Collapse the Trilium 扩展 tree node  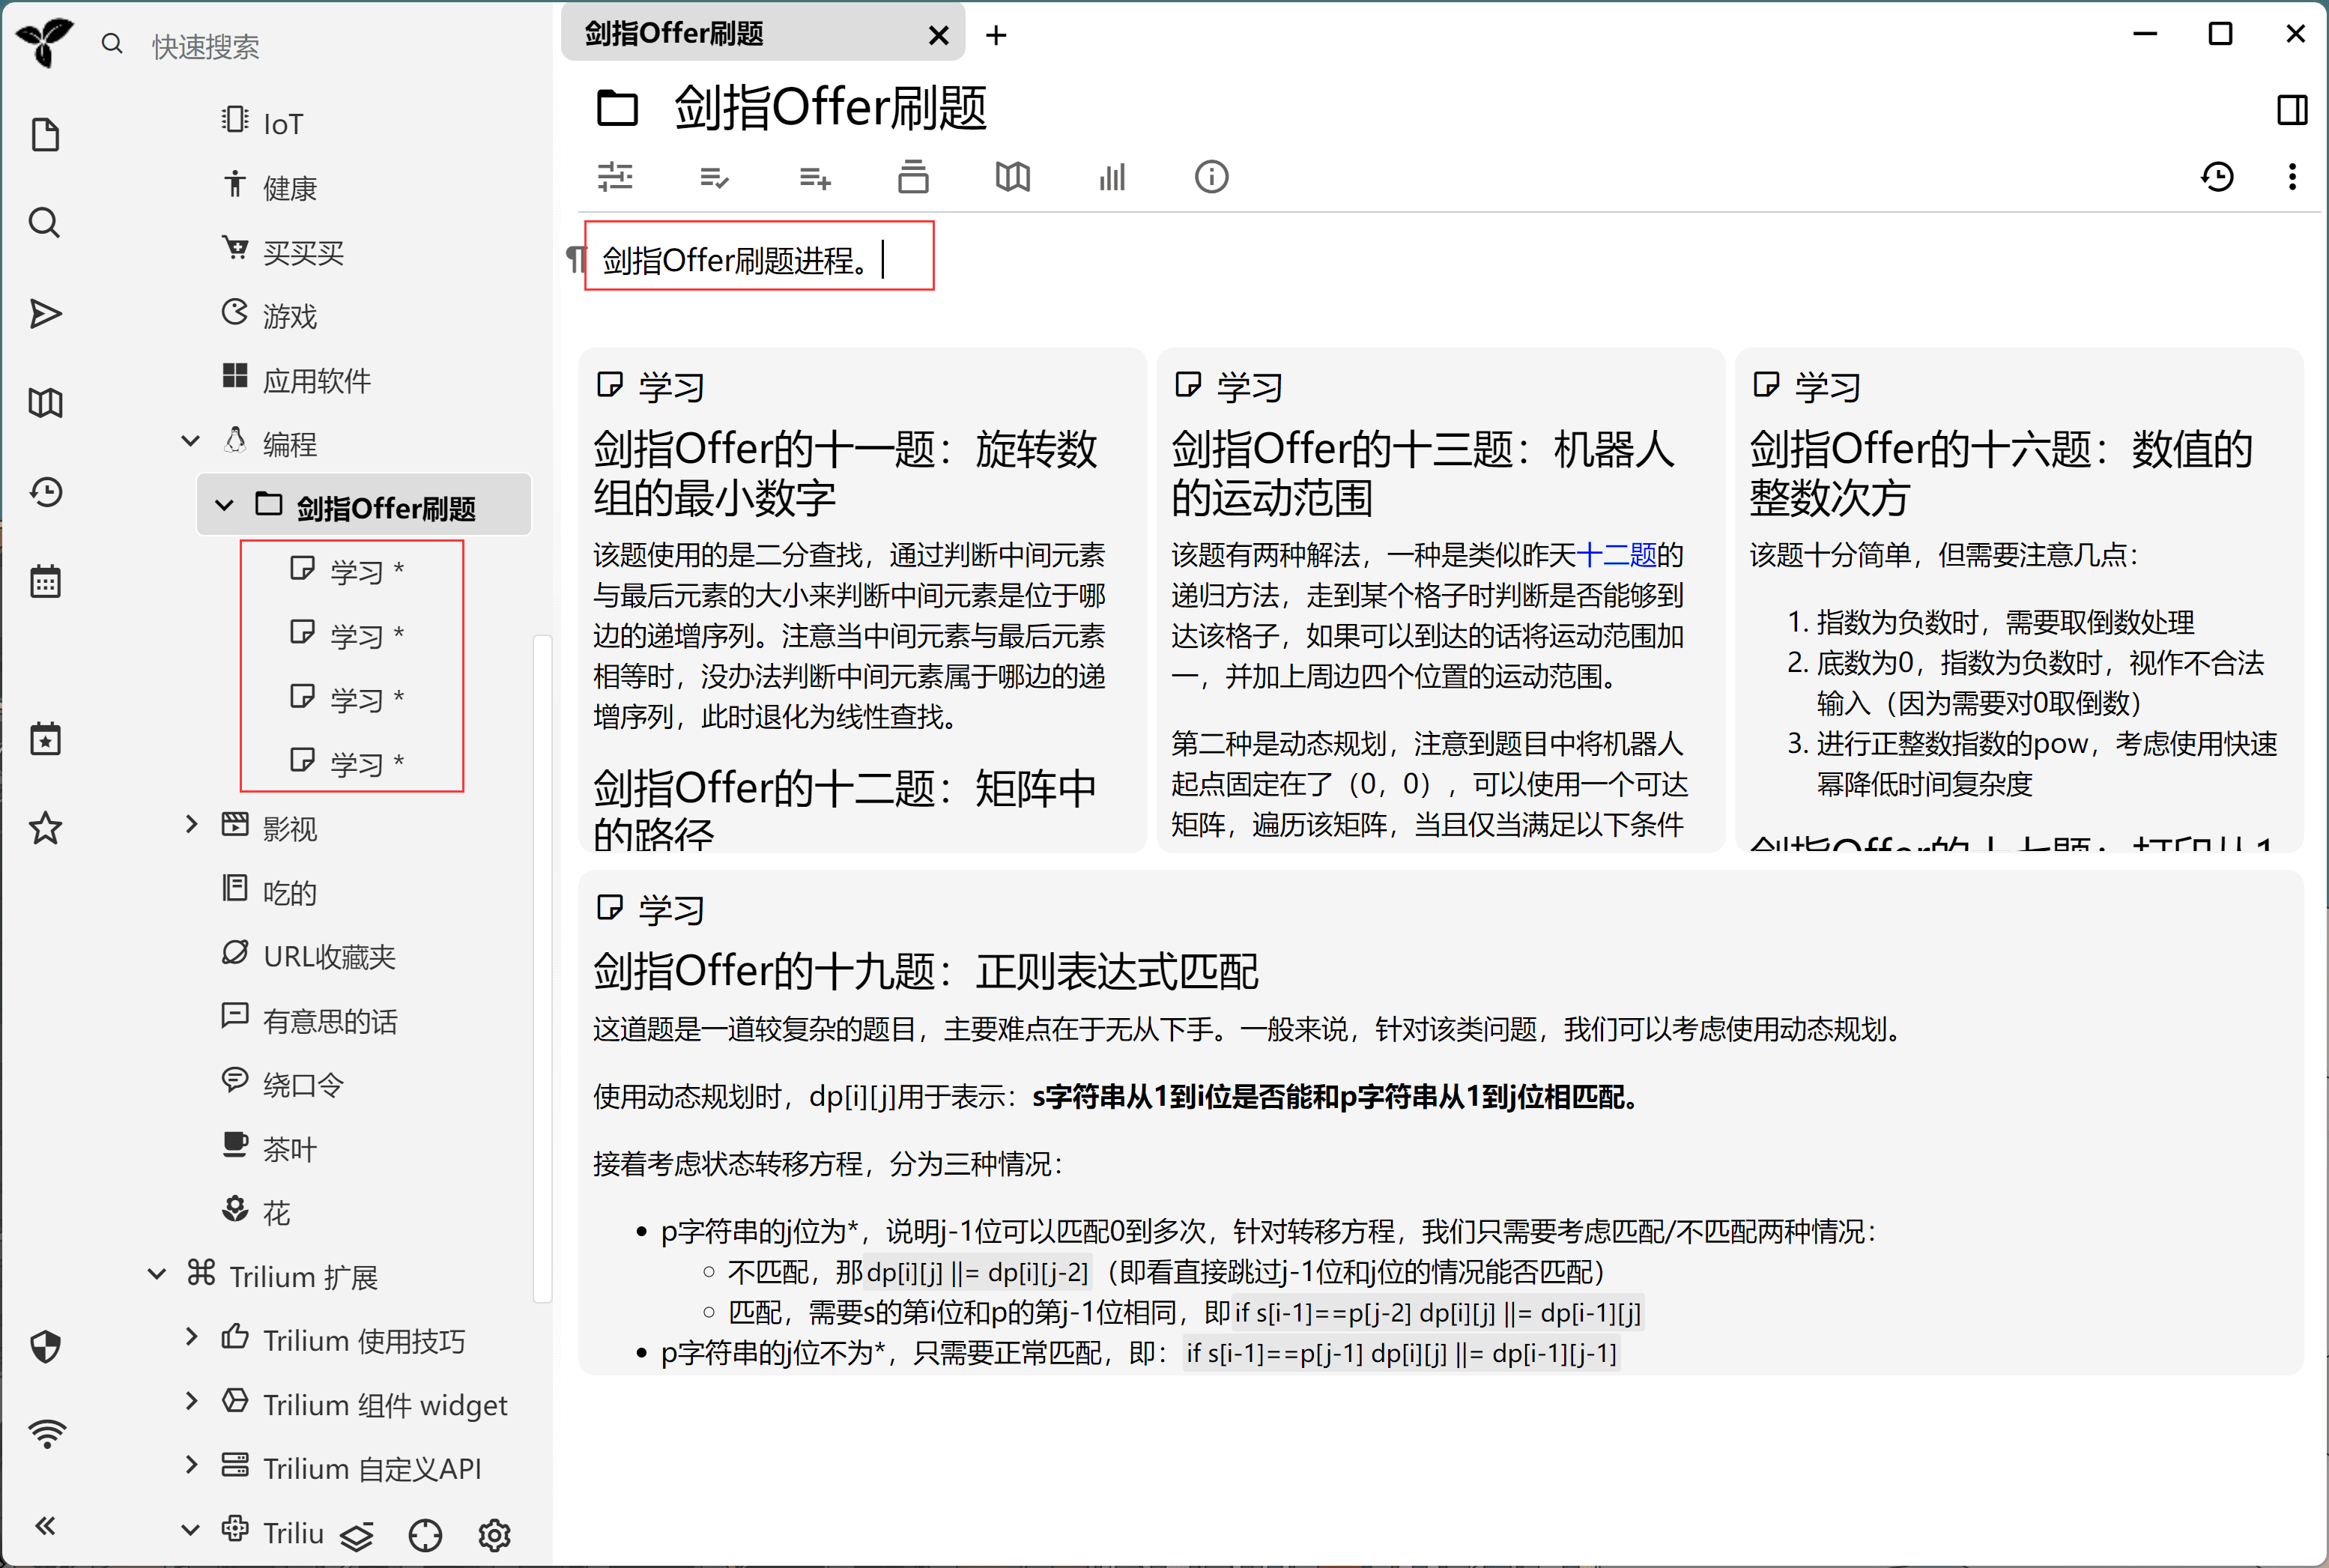click(x=157, y=1273)
